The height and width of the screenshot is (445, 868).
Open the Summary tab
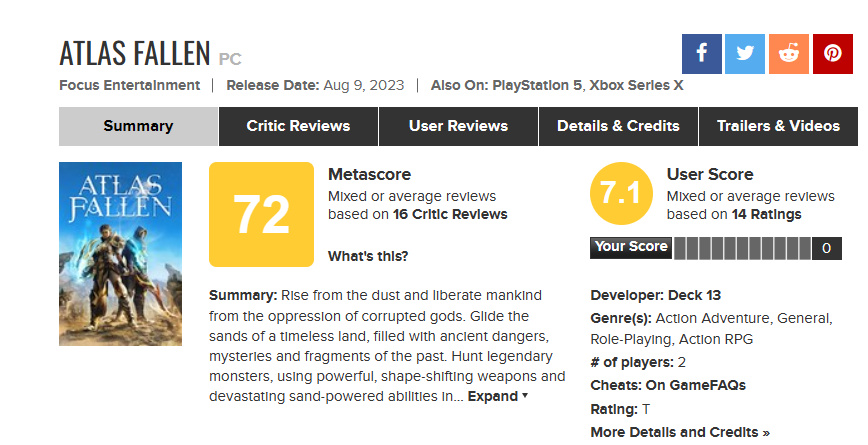(138, 126)
